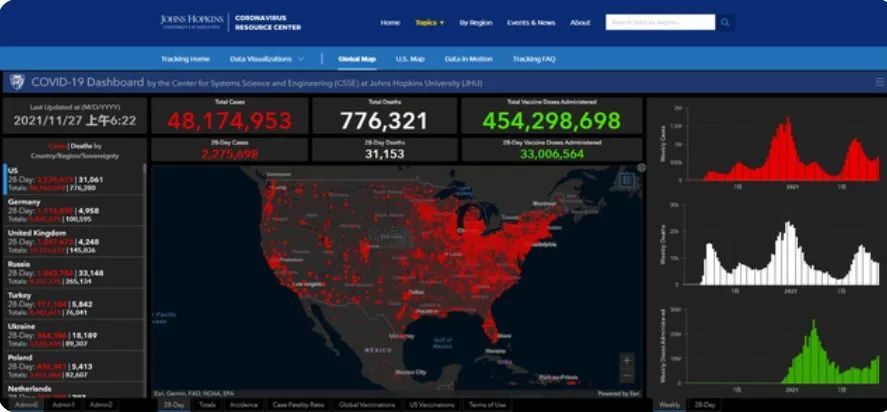Click the Total Cases value 48,174,953

pyautogui.click(x=230, y=121)
